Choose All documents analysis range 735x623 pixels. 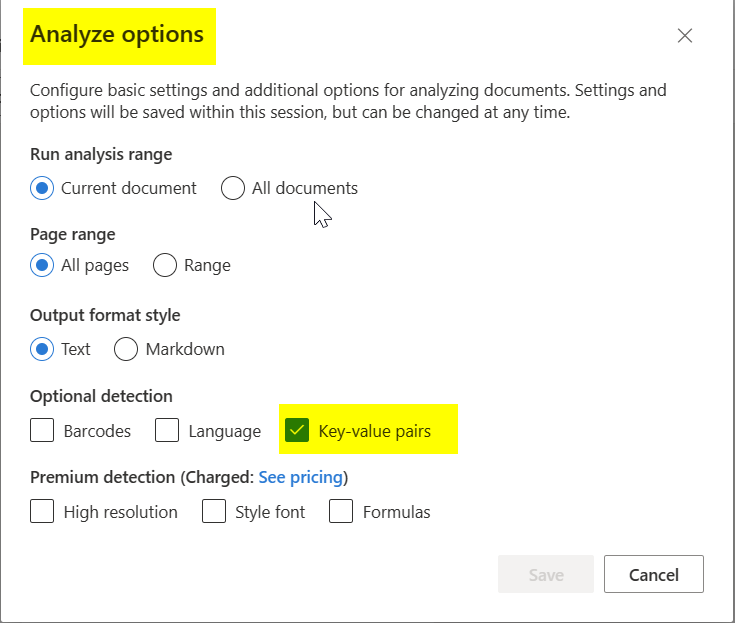(x=233, y=188)
